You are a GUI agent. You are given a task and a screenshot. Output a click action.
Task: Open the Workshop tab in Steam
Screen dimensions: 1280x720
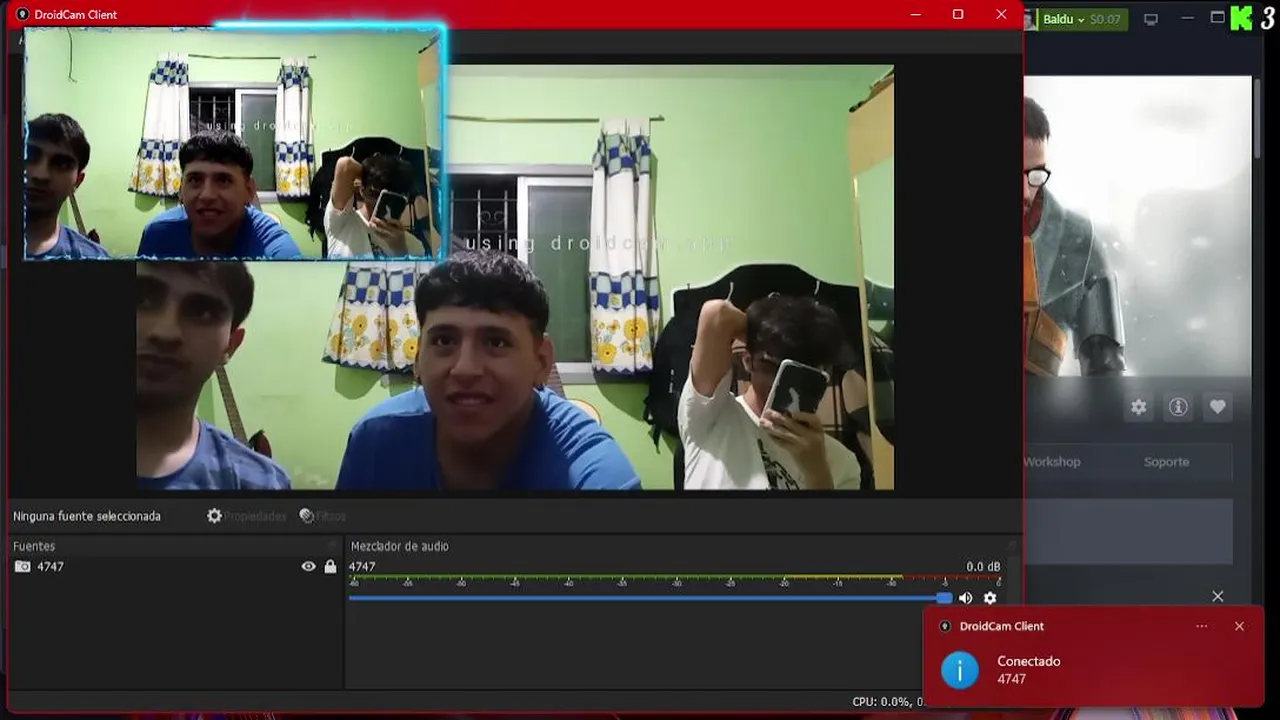(x=1052, y=462)
